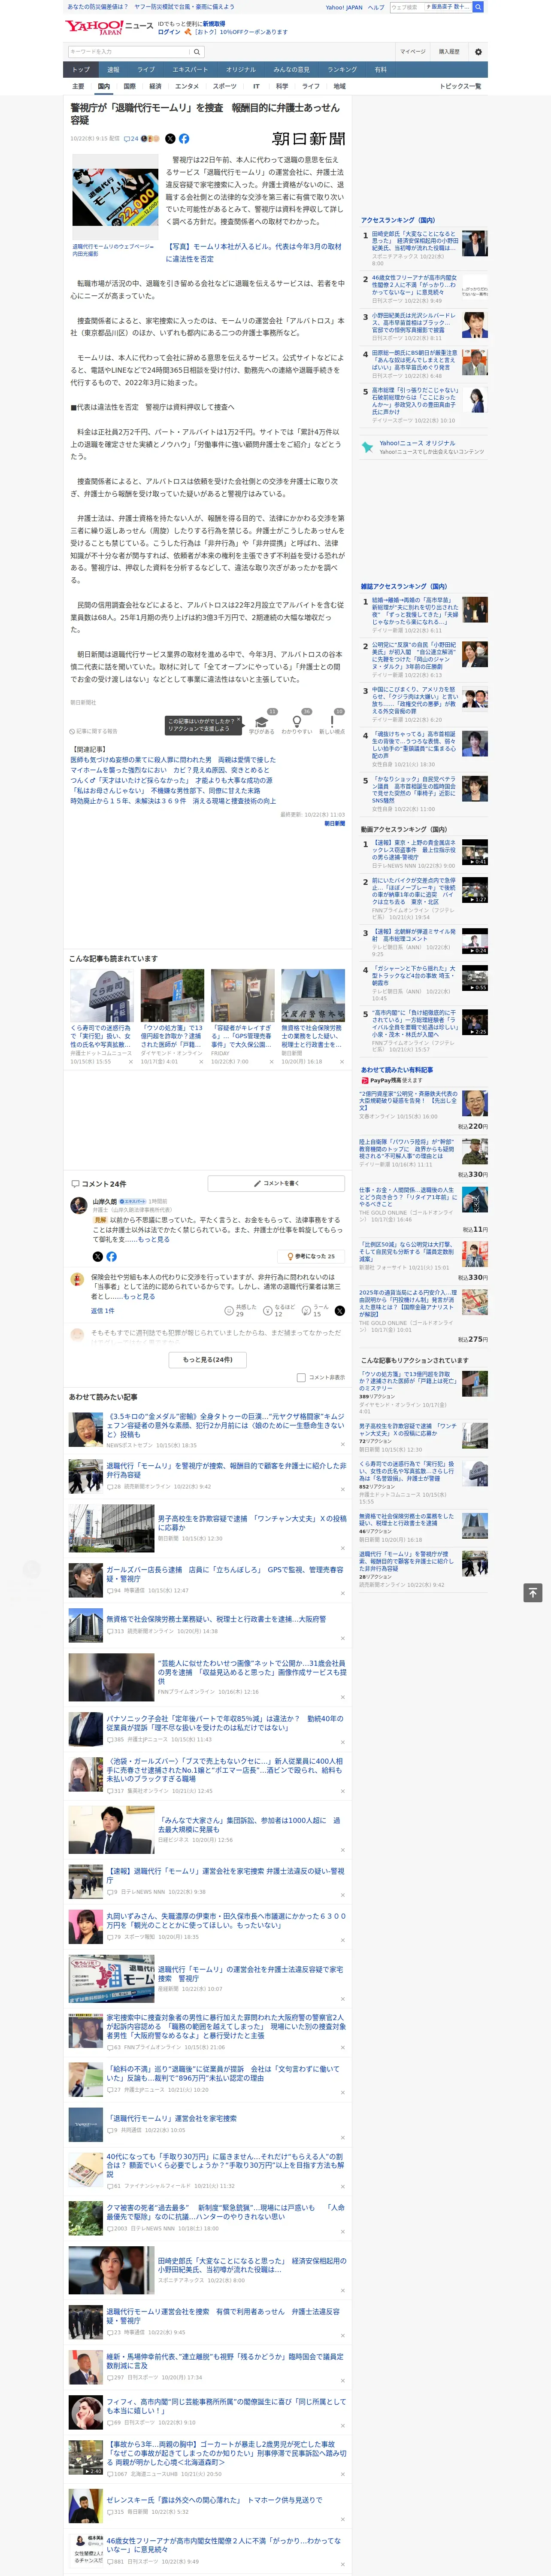Open the 【写真】モームリ本社が入るビル link
This screenshot has width=551, height=2576.
[253, 252]
